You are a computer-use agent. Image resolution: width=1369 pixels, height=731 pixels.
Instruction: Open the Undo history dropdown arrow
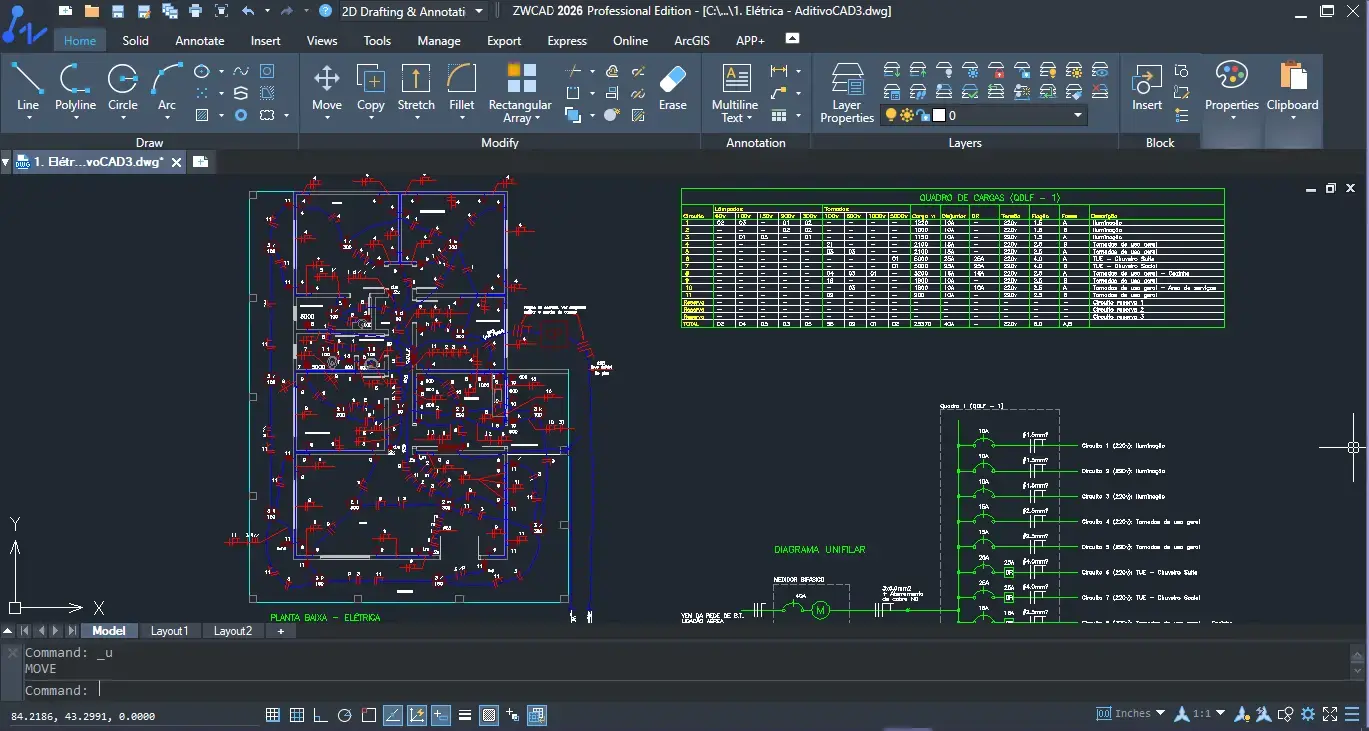tap(267, 11)
